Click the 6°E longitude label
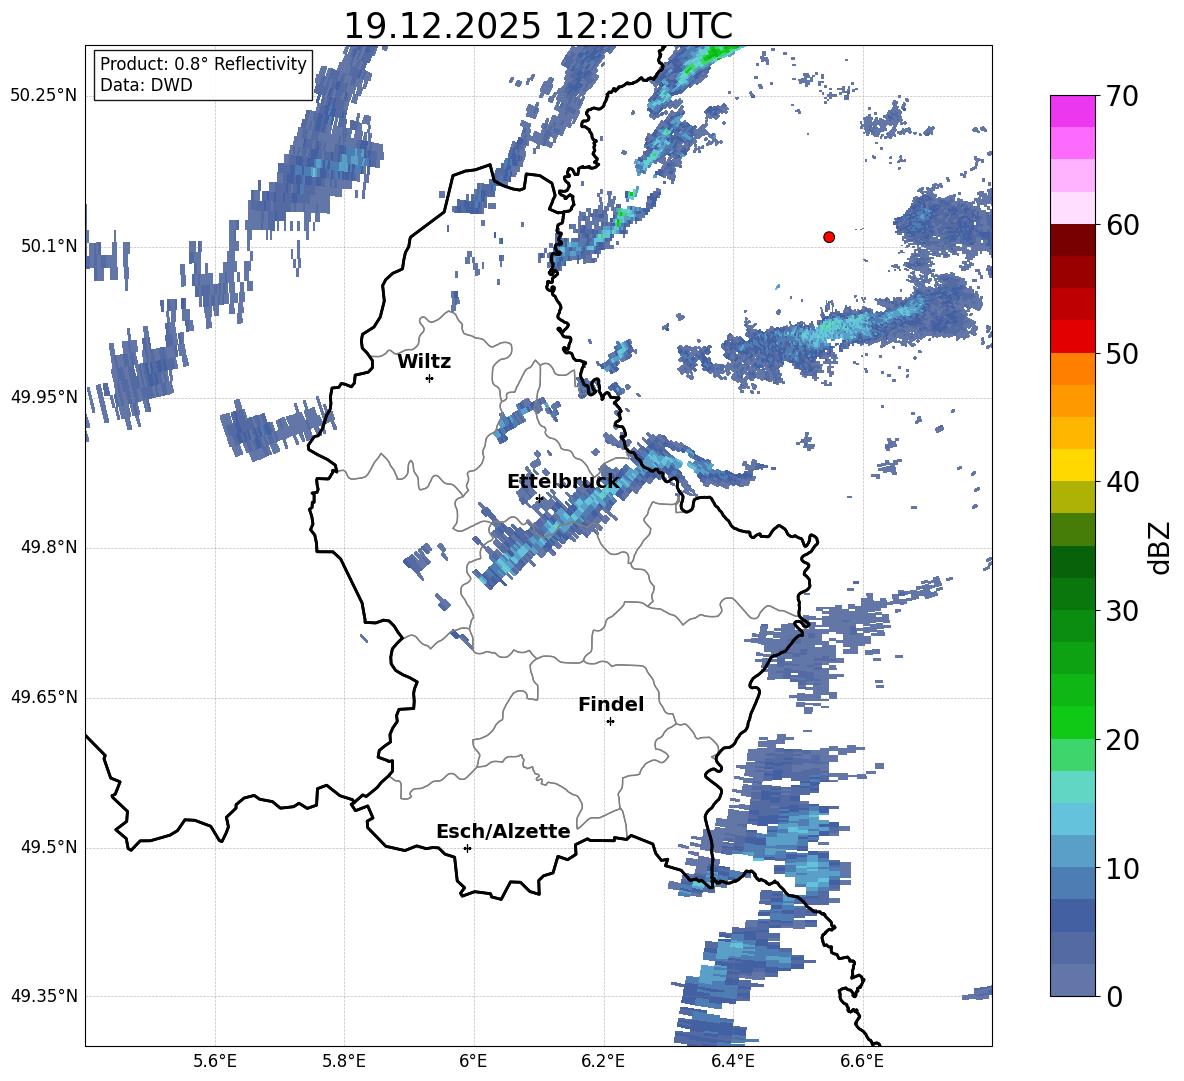The height and width of the screenshot is (1081, 1184). click(473, 1061)
